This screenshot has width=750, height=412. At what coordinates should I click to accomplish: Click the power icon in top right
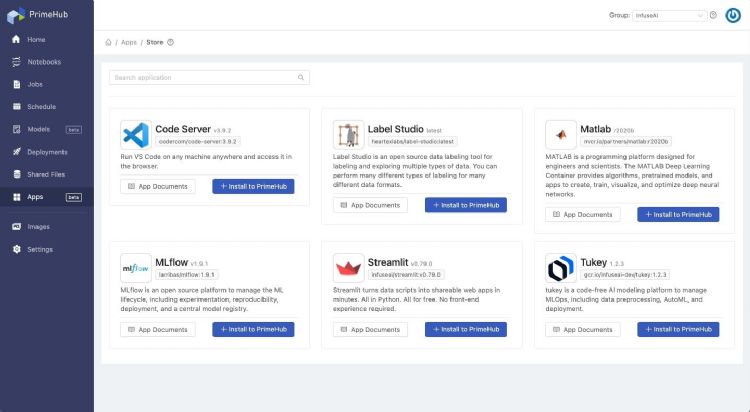click(x=733, y=16)
